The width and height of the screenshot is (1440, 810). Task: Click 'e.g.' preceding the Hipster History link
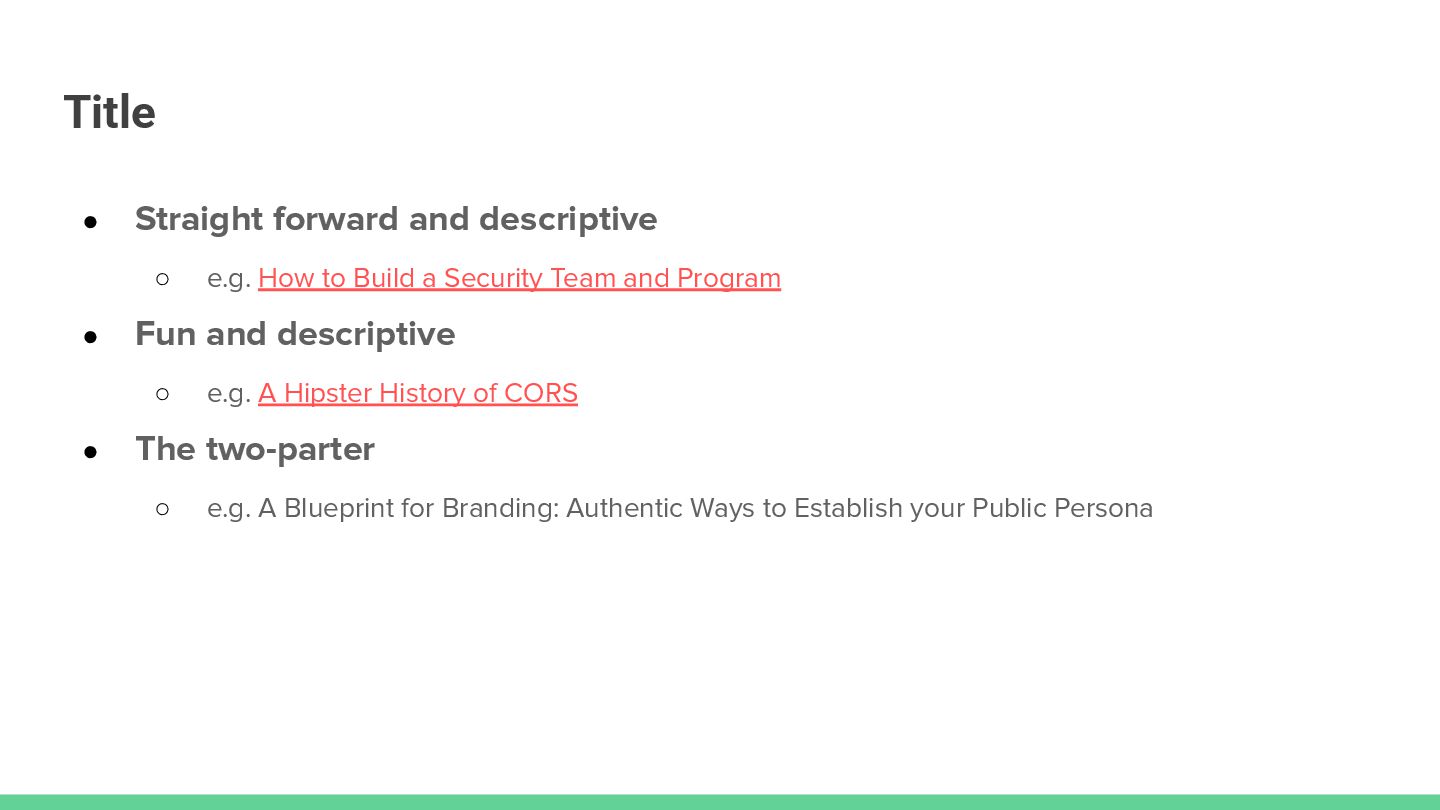pos(229,394)
